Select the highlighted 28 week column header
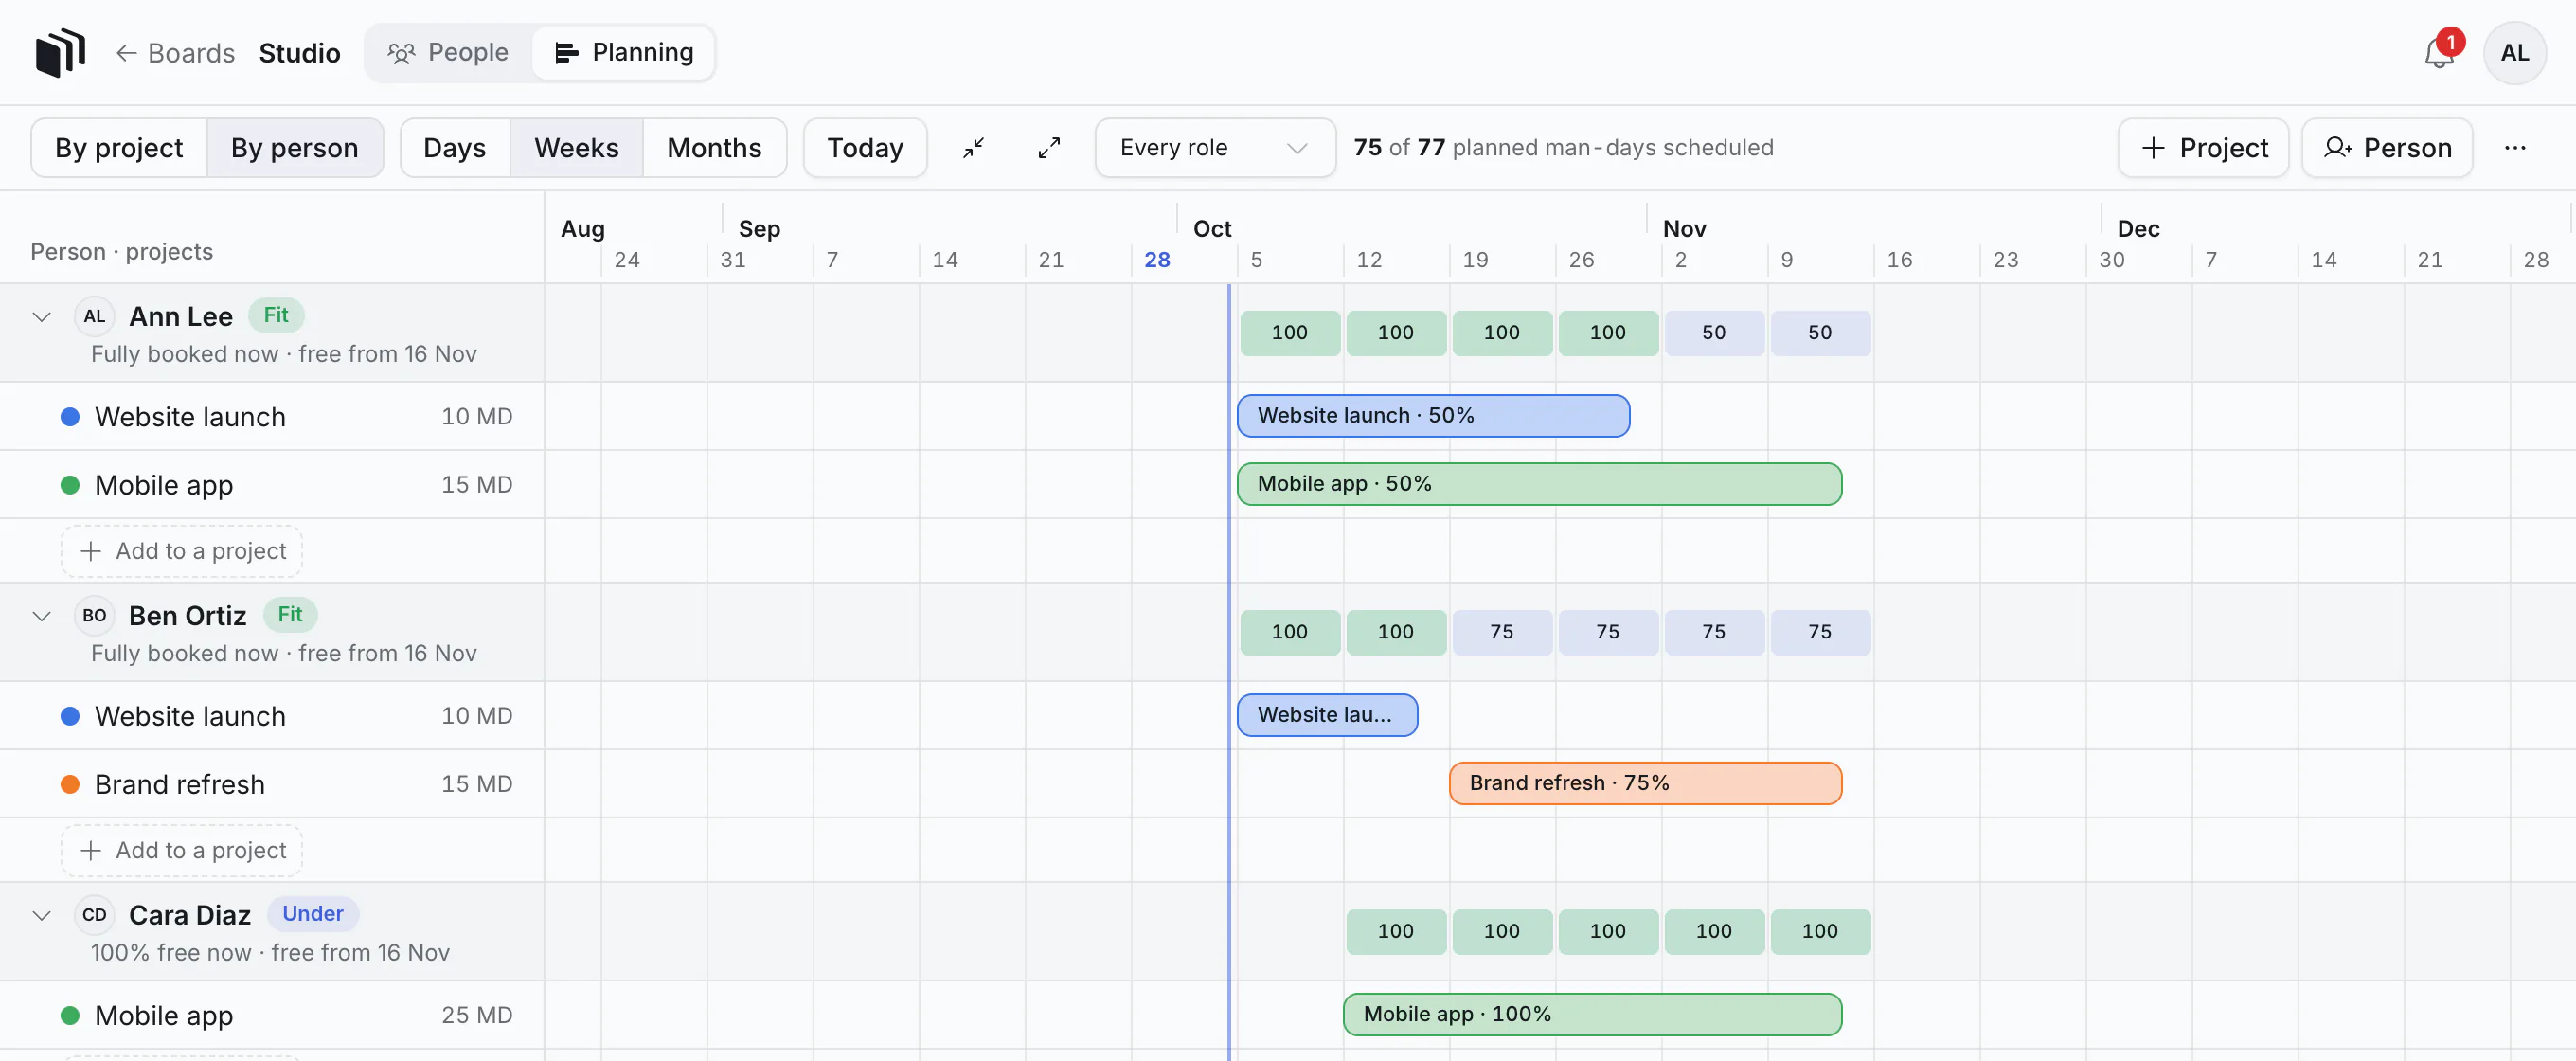The image size is (2576, 1061). 1157,260
